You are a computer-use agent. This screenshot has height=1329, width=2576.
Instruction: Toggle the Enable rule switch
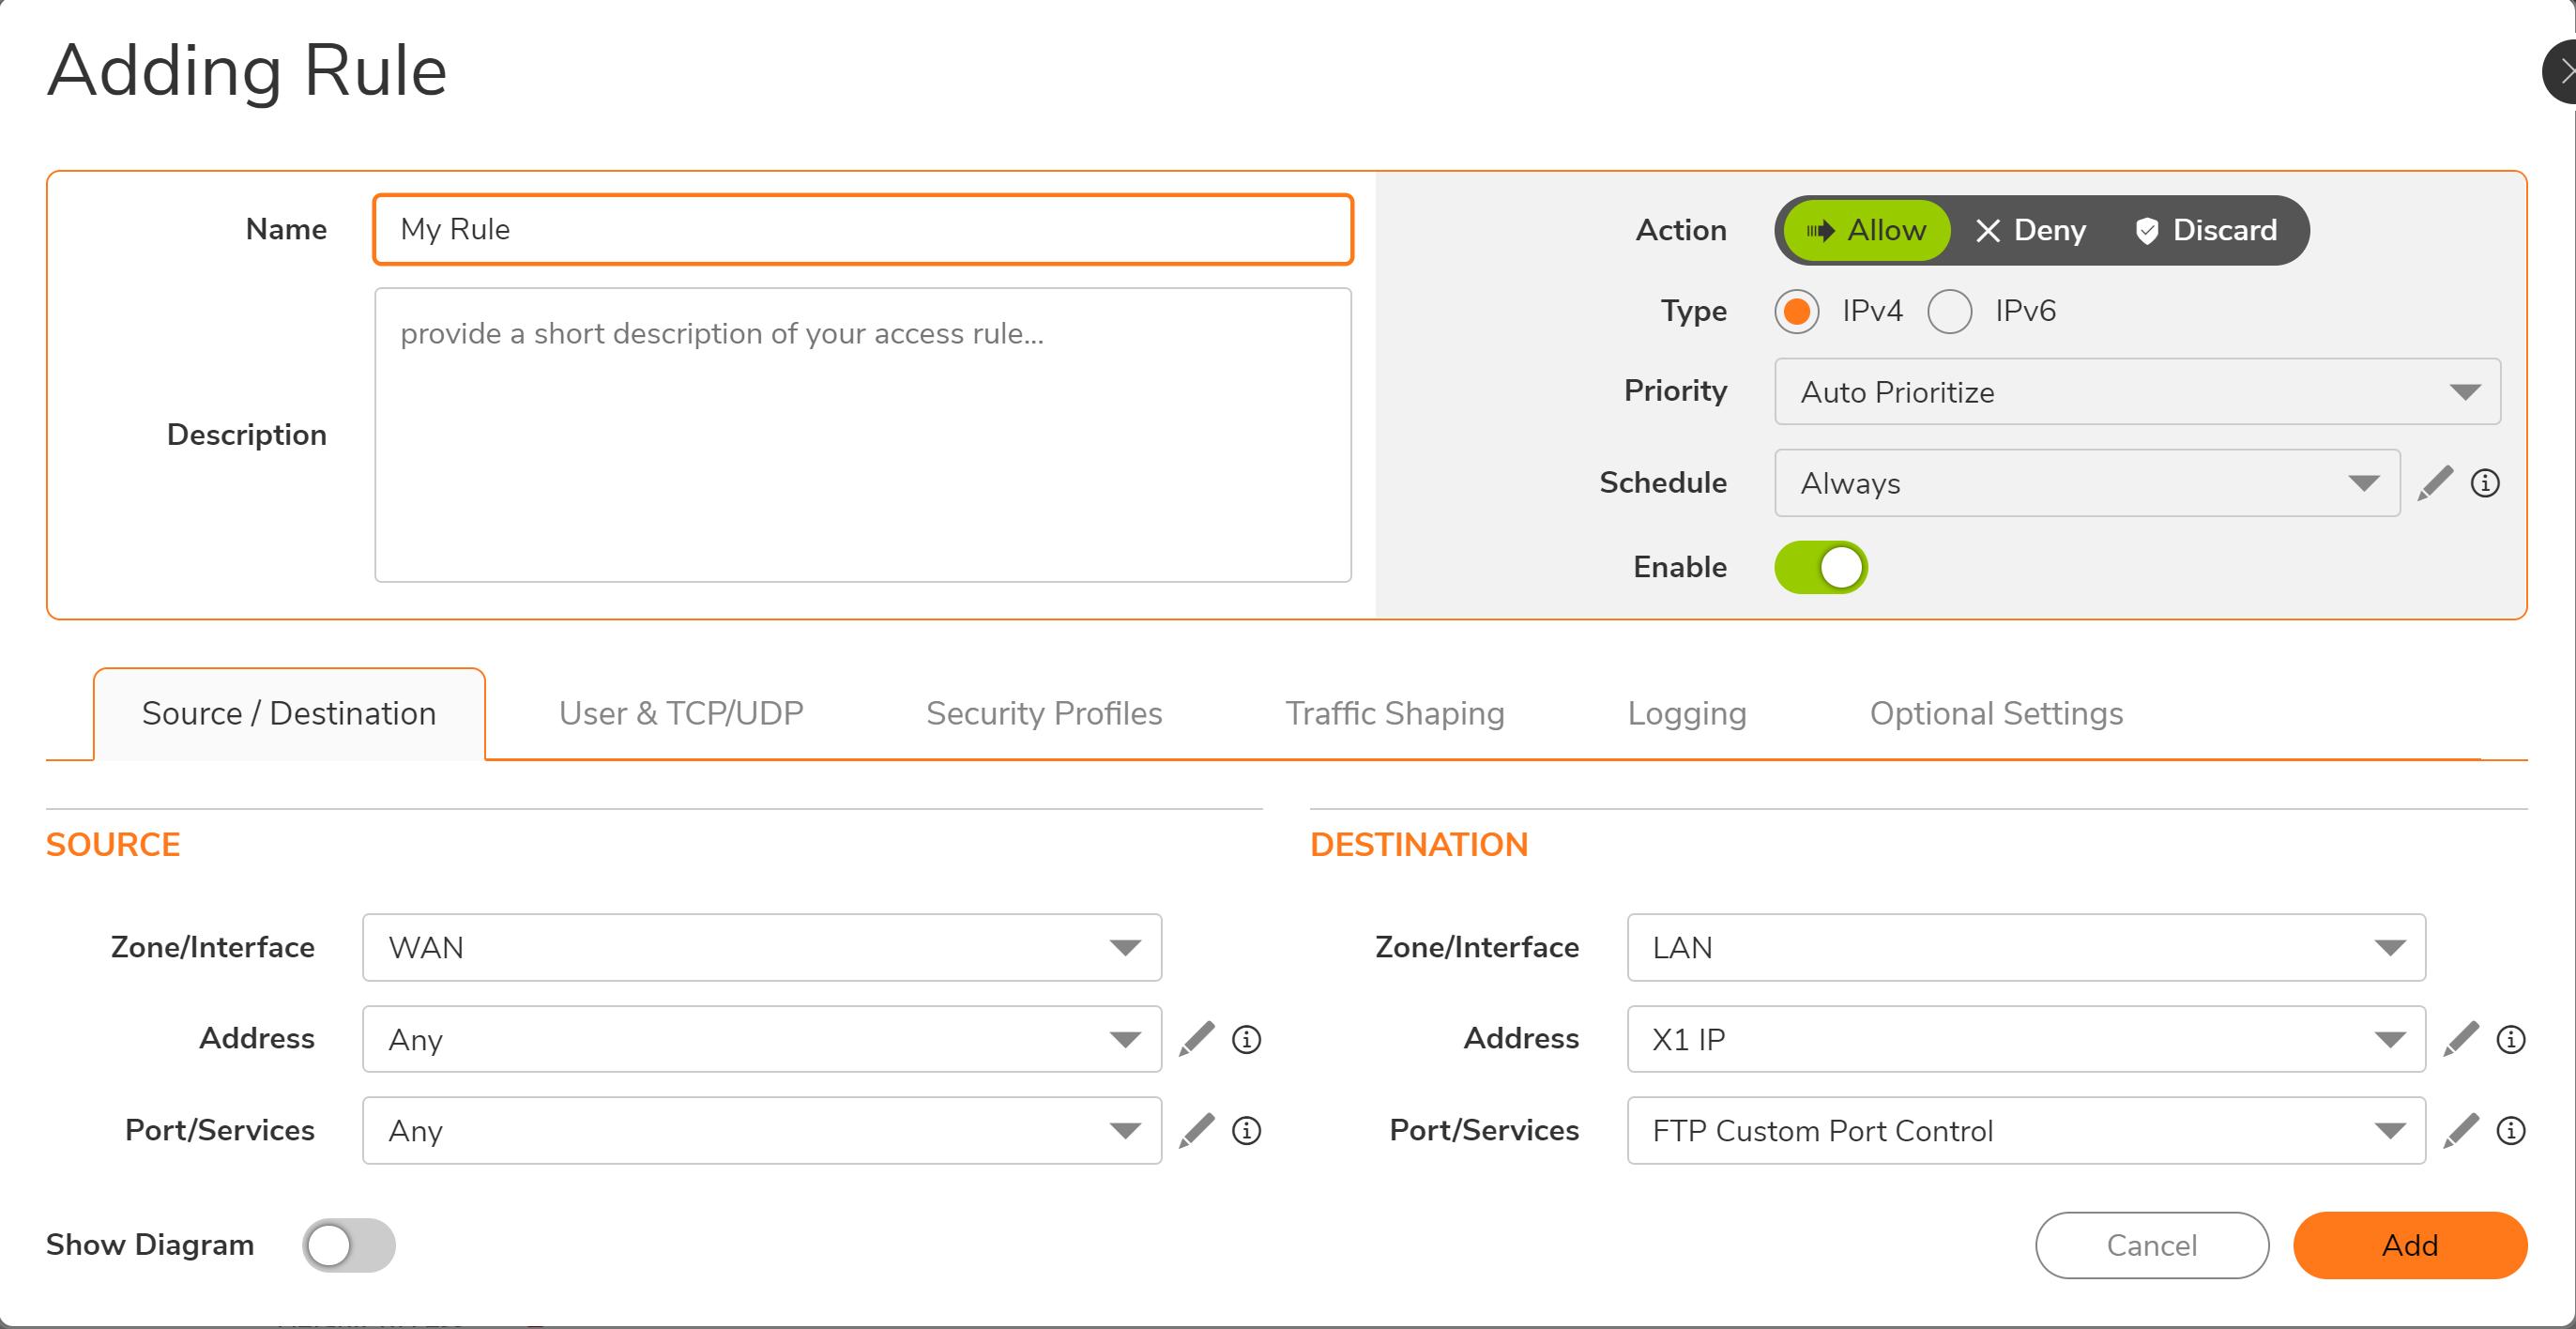click(1820, 567)
